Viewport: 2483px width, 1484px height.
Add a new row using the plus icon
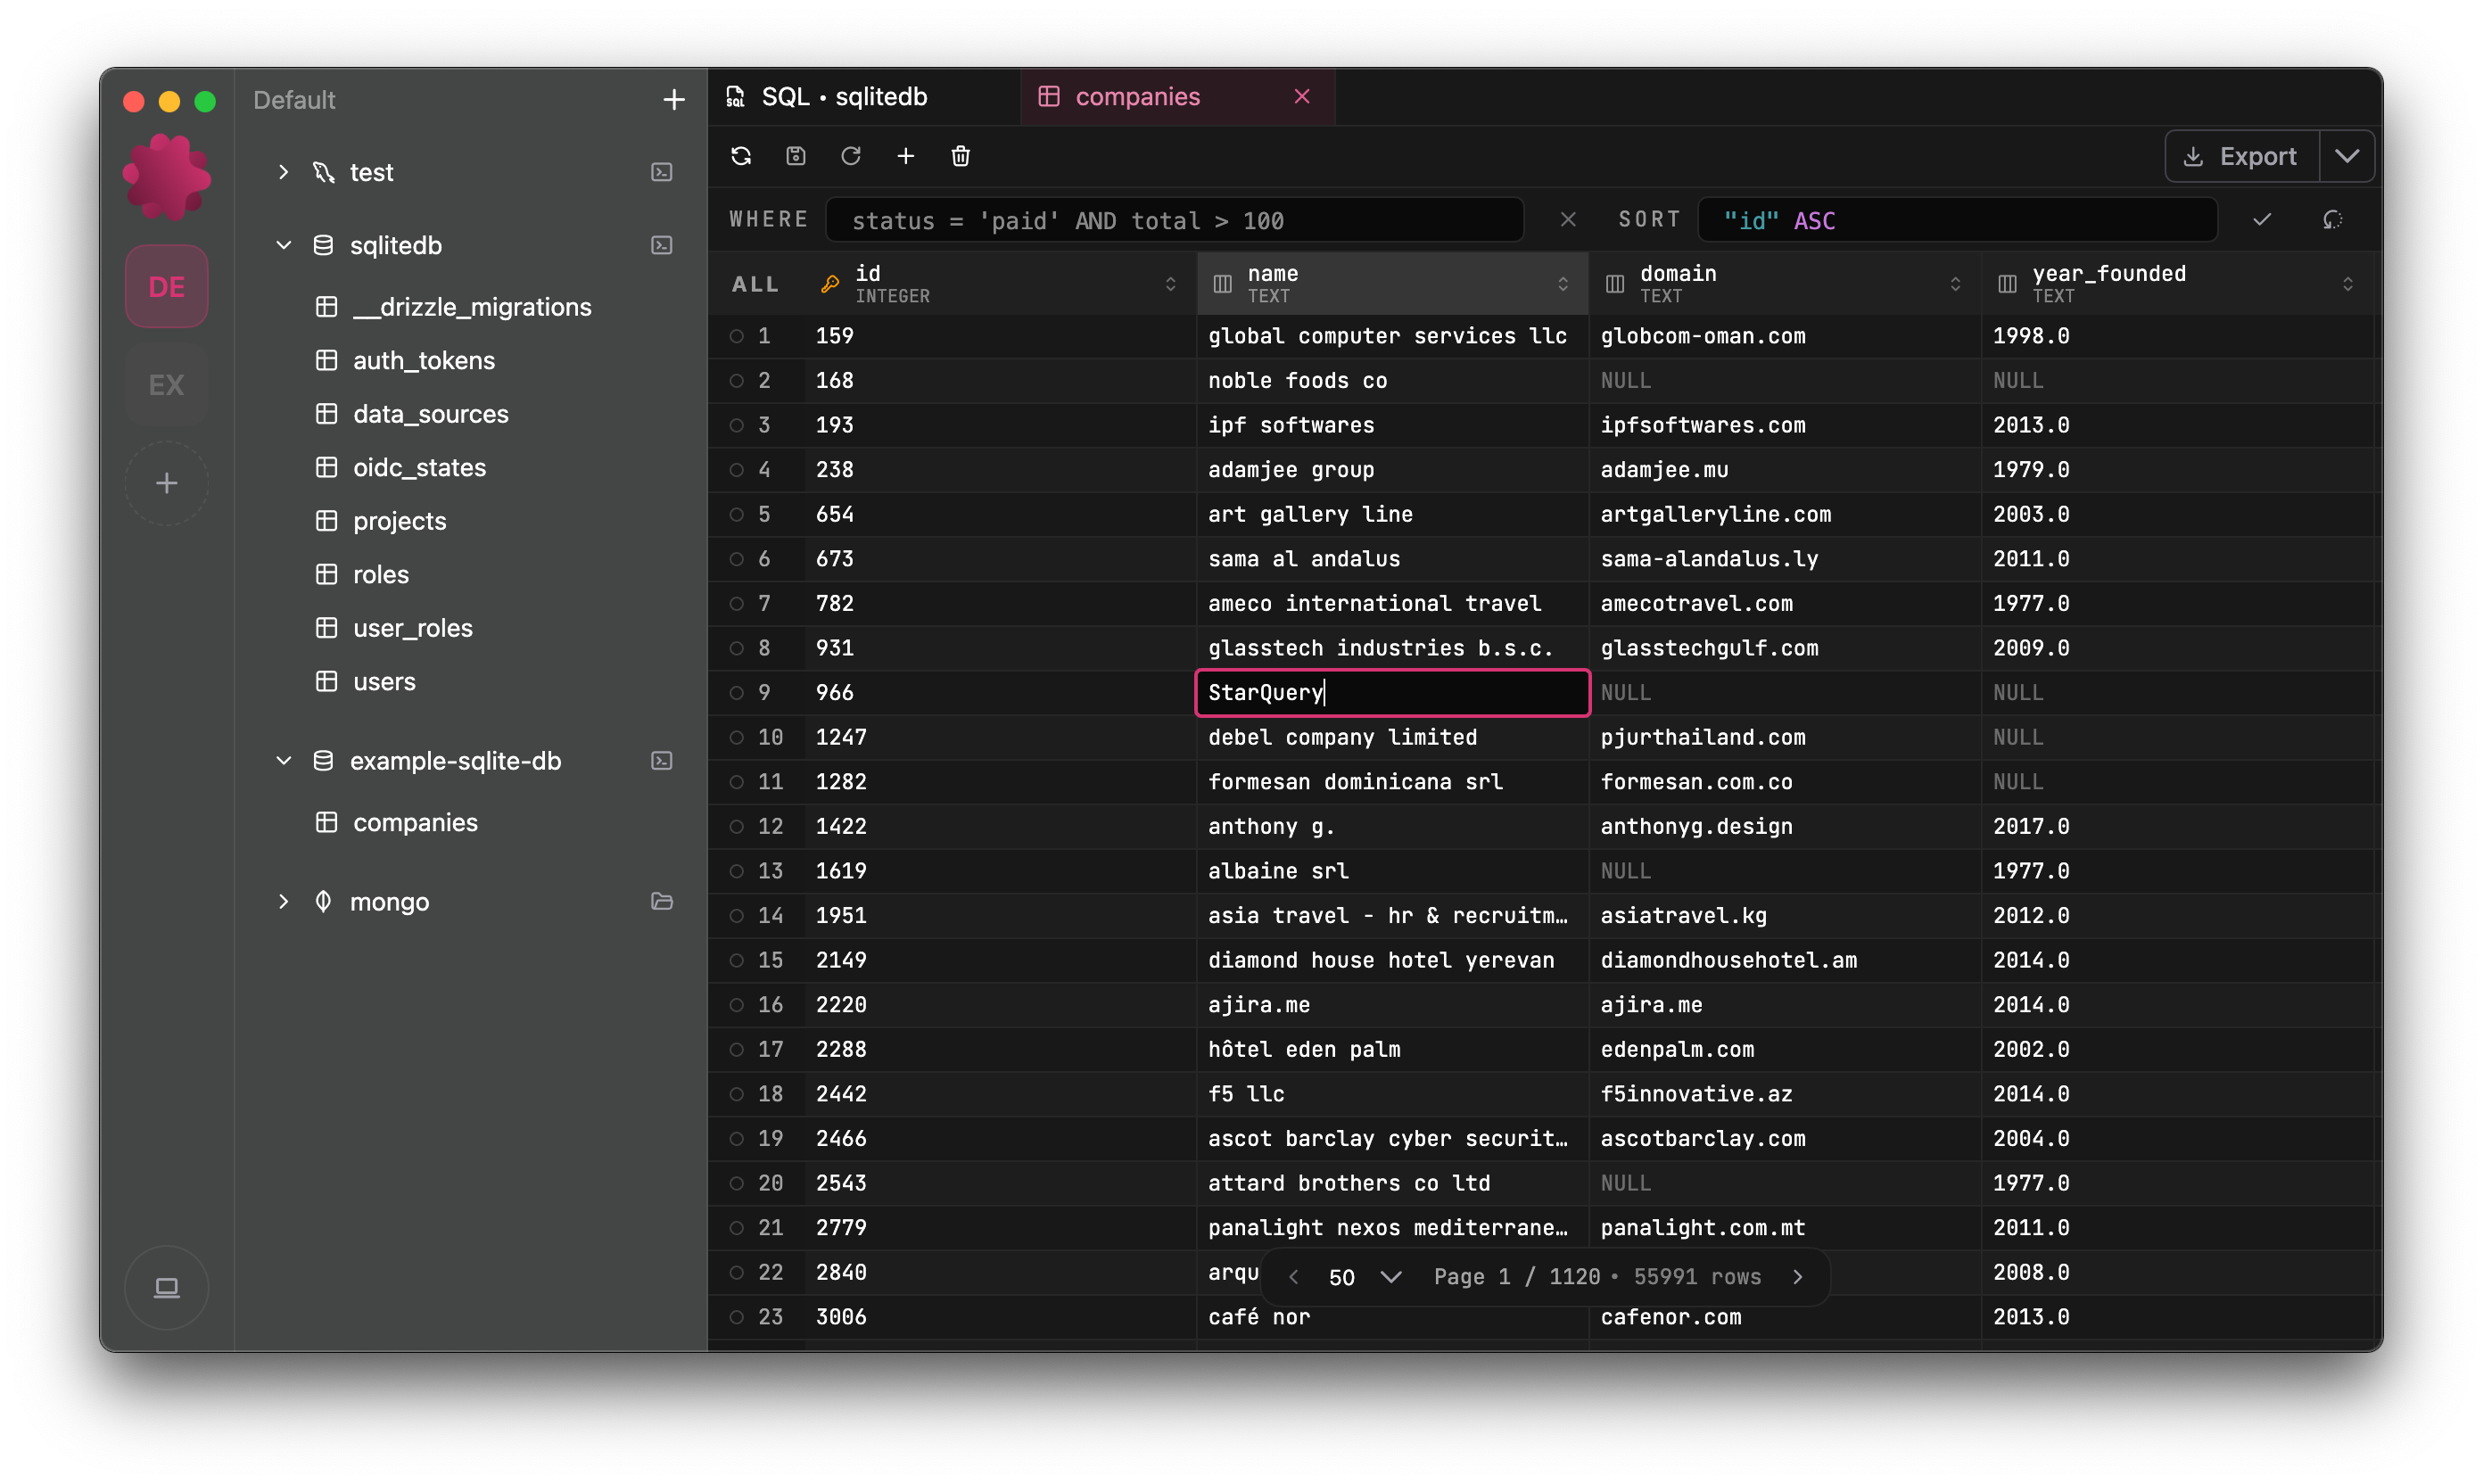click(x=905, y=156)
